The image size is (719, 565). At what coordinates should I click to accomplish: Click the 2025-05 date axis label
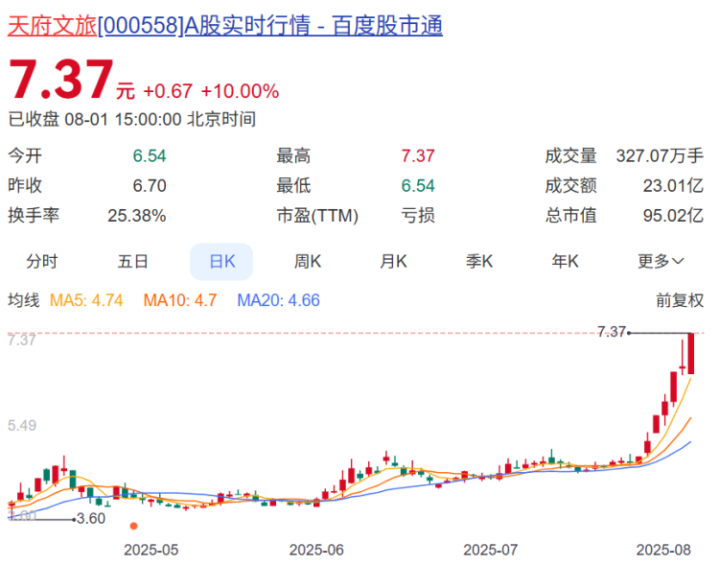tap(151, 550)
